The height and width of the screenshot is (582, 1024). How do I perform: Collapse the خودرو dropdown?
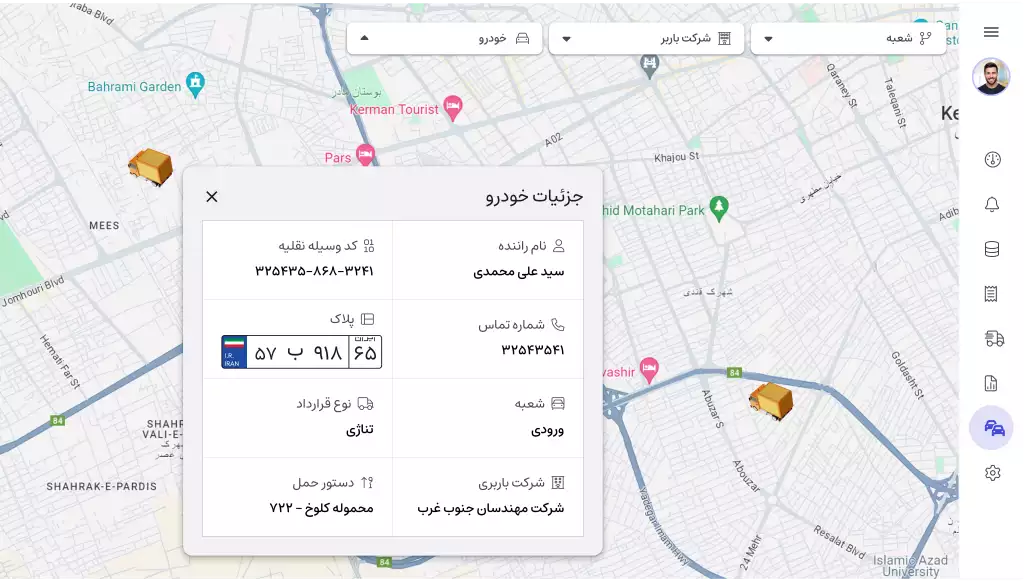tap(444, 39)
